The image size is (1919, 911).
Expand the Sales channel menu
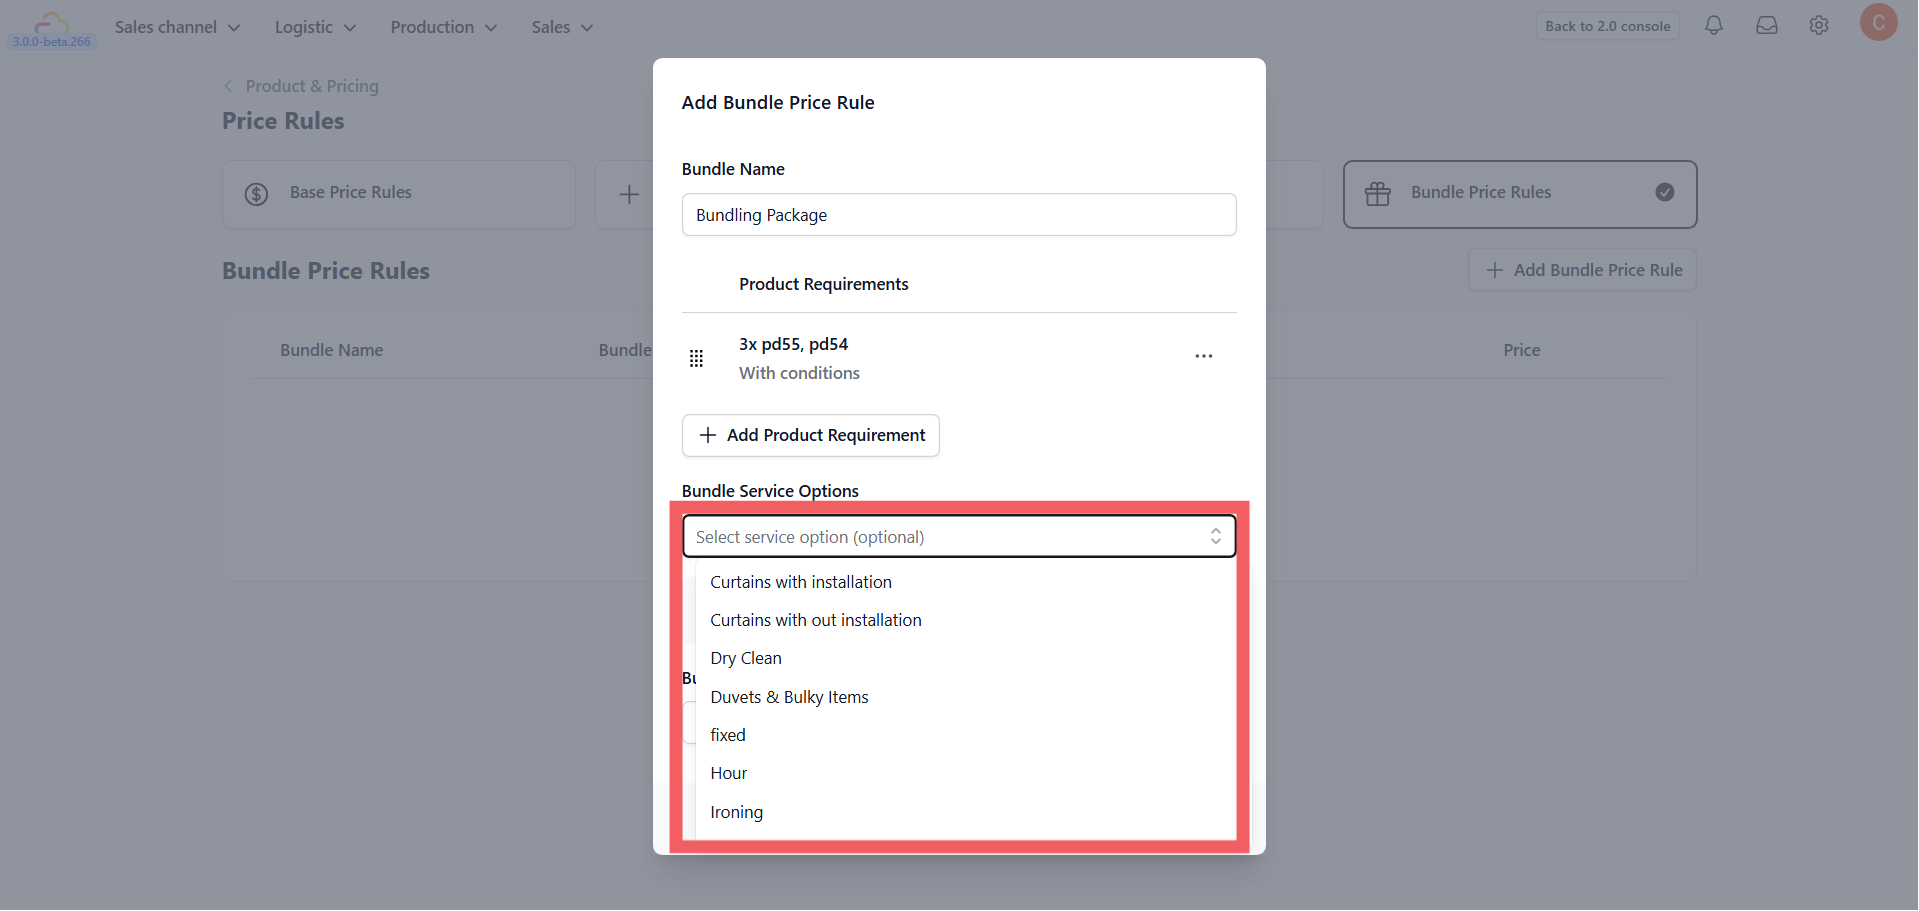(177, 27)
